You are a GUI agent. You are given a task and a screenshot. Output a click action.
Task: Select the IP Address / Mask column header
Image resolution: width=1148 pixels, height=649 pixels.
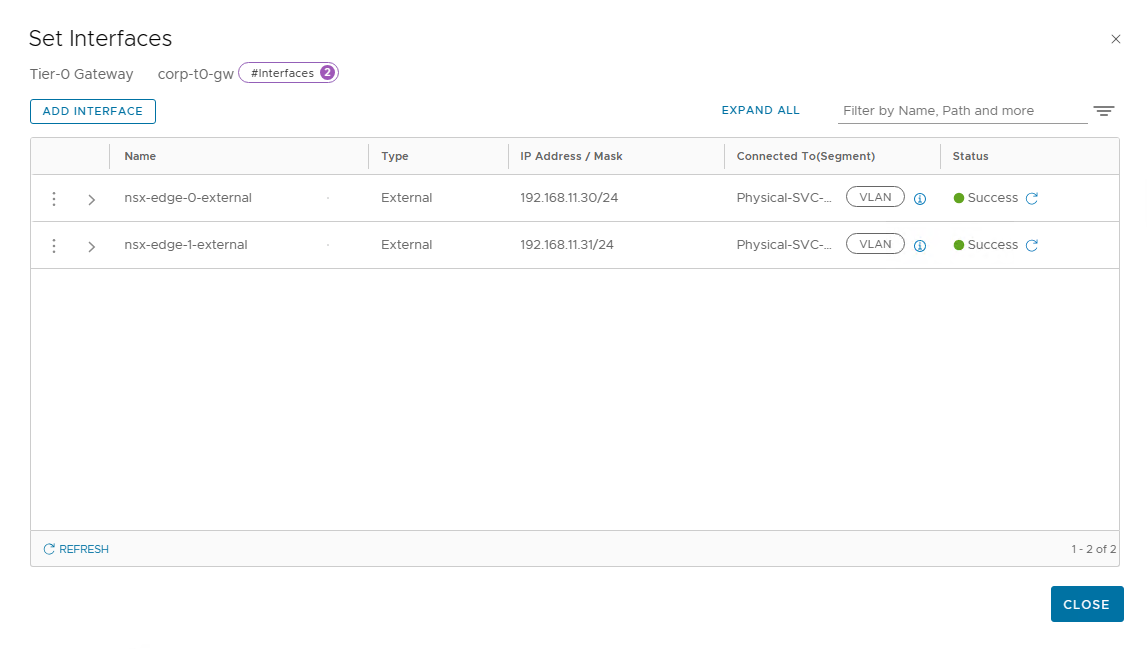click(x=571, y=156)
